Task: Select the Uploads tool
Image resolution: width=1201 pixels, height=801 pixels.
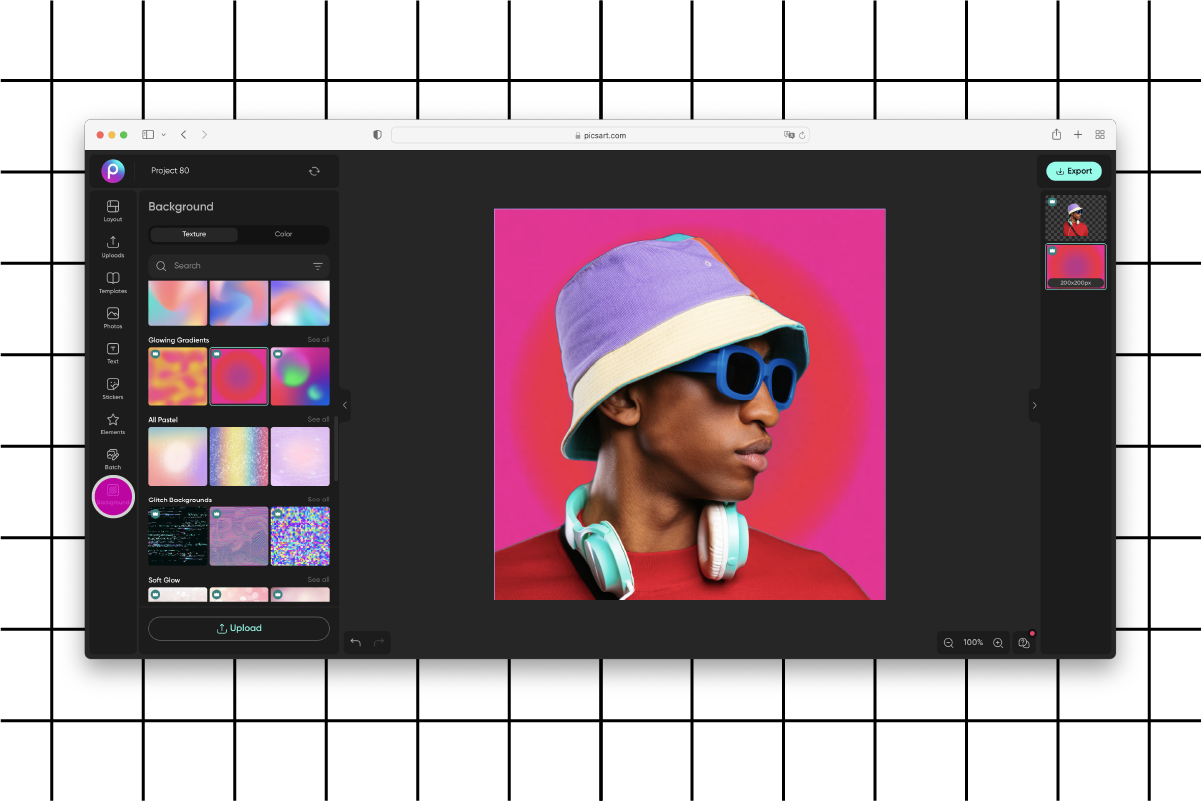Action: 112,247
